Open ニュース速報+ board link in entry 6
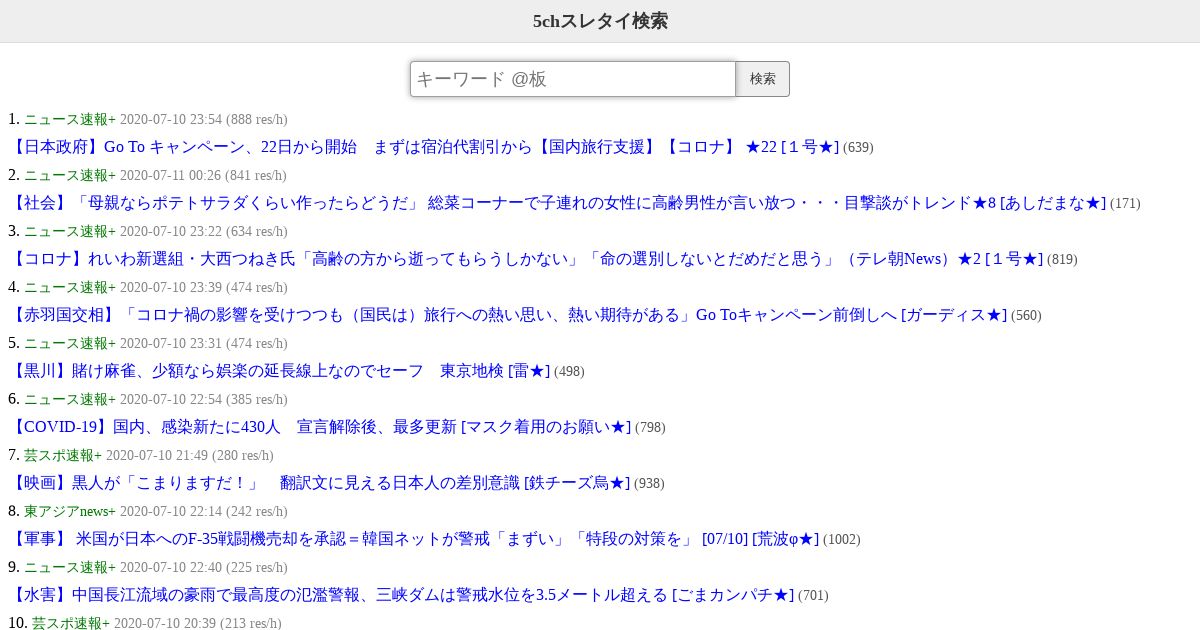1200x630 pixels. coord(70,400)
